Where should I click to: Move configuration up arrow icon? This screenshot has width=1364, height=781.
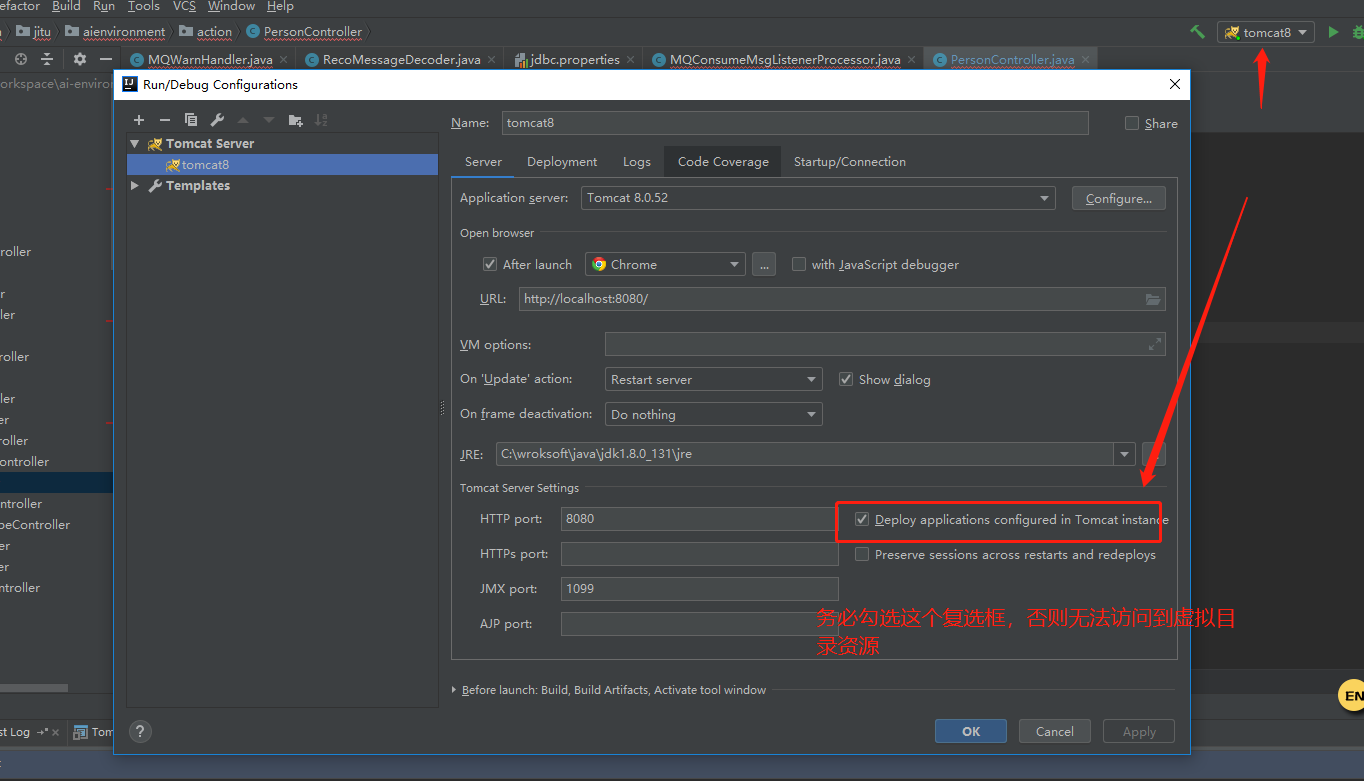pos(243,120)
